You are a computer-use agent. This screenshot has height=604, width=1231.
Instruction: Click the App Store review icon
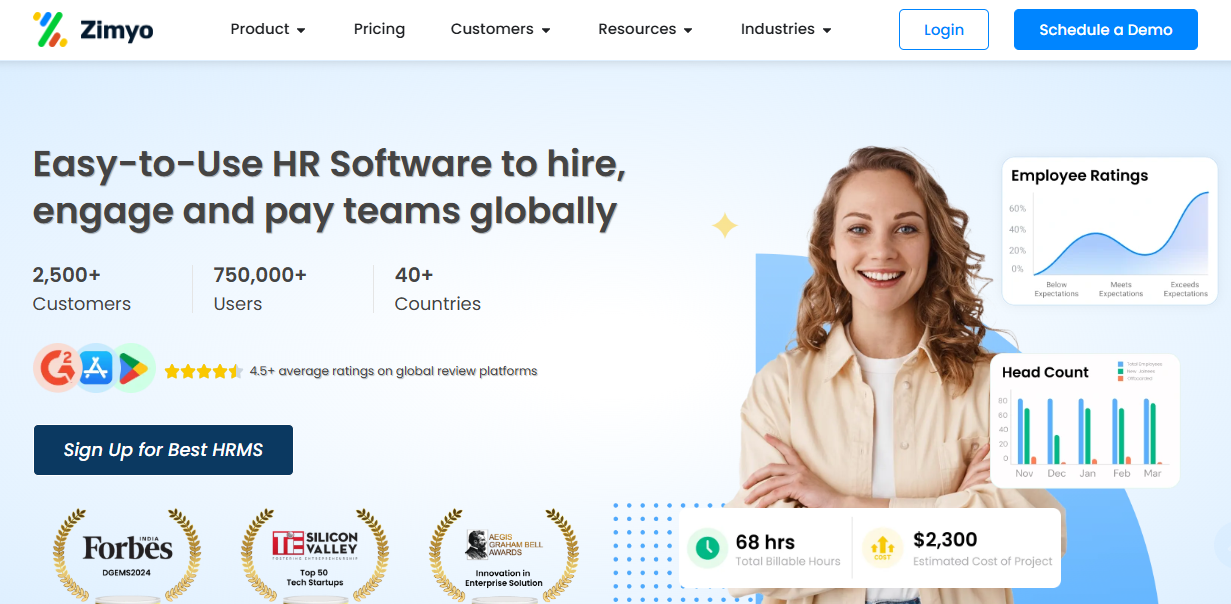pyautogui.click(x=96, y=368)
